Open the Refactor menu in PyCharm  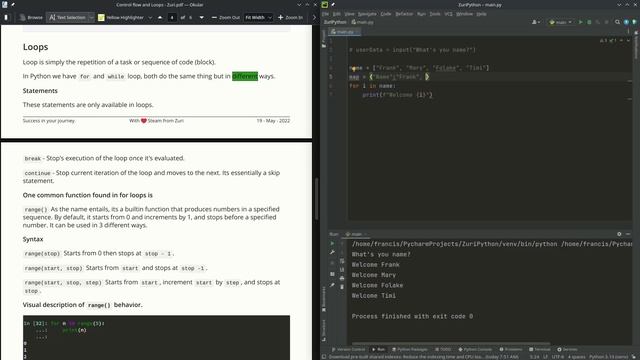pos(404,14)
